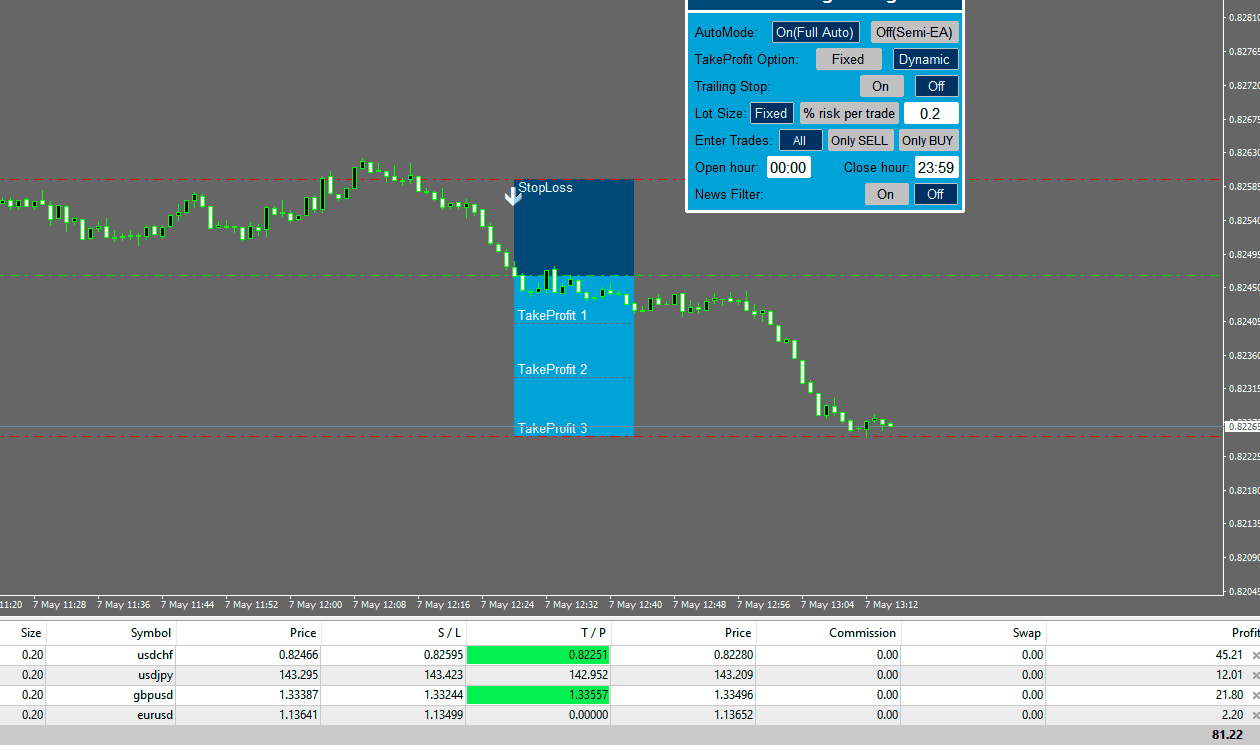This screenshot has width=1260, height=751.
Task: Edit the Close hour 23:59 field
Action: [936, 167]
